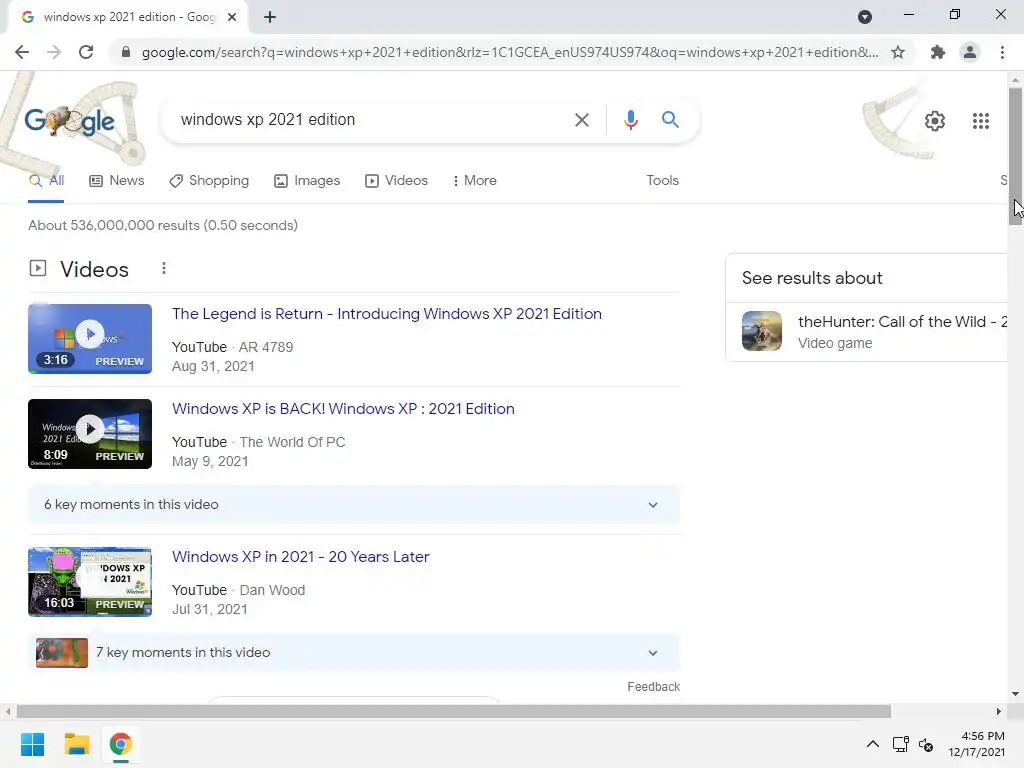
Task: Click the key moments small thumbnail
Action: [x=61, y=653]
